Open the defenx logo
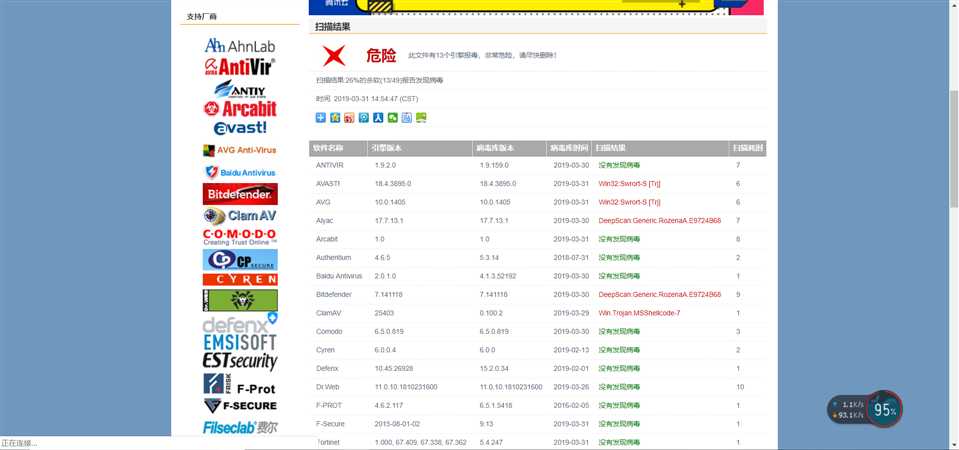The height and width of the screenshot is (450, 959). pos(240,322)
